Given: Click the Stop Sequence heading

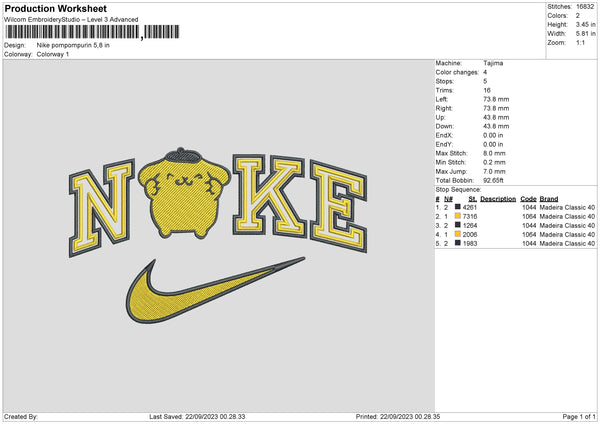Looking at the screenshot, I should click(x=458, y=190).
